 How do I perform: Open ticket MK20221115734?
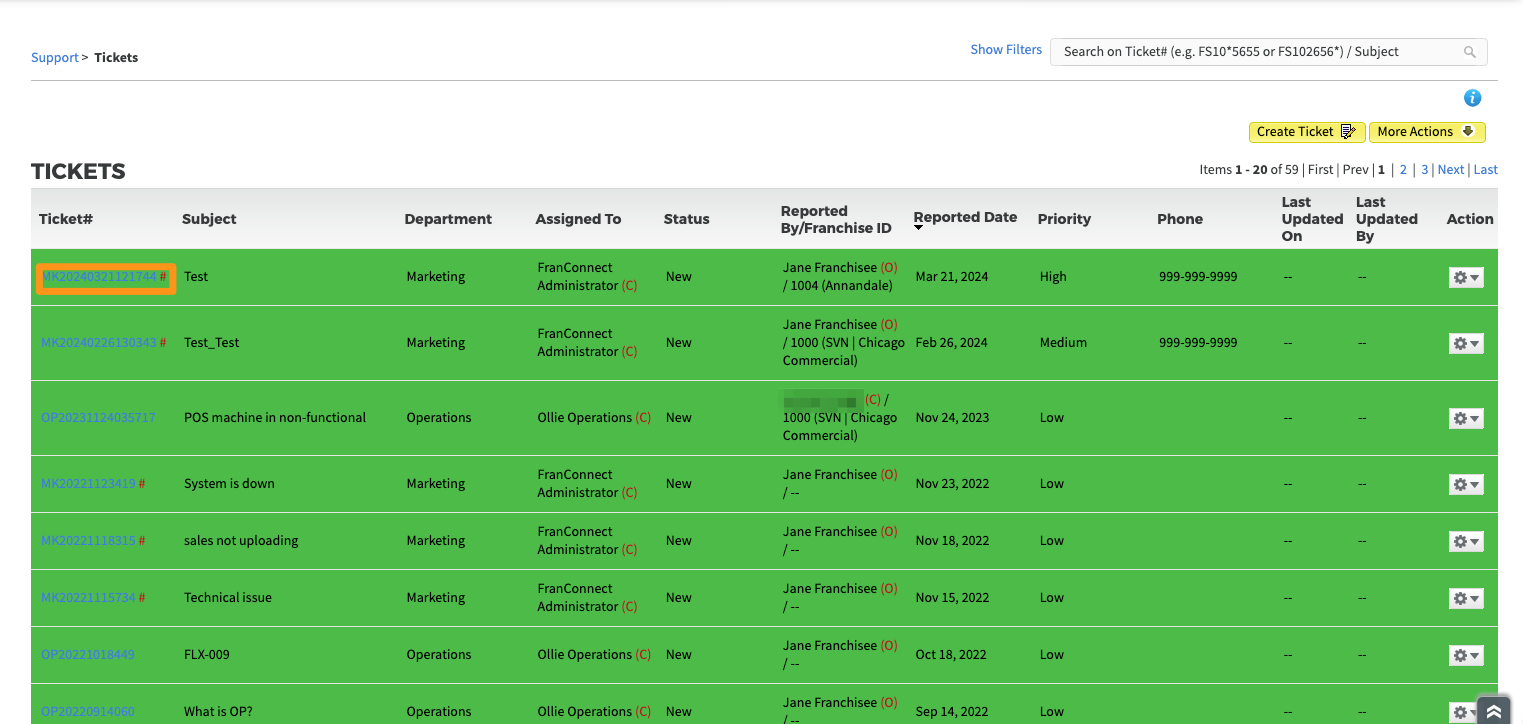click(x=88, y=598)
